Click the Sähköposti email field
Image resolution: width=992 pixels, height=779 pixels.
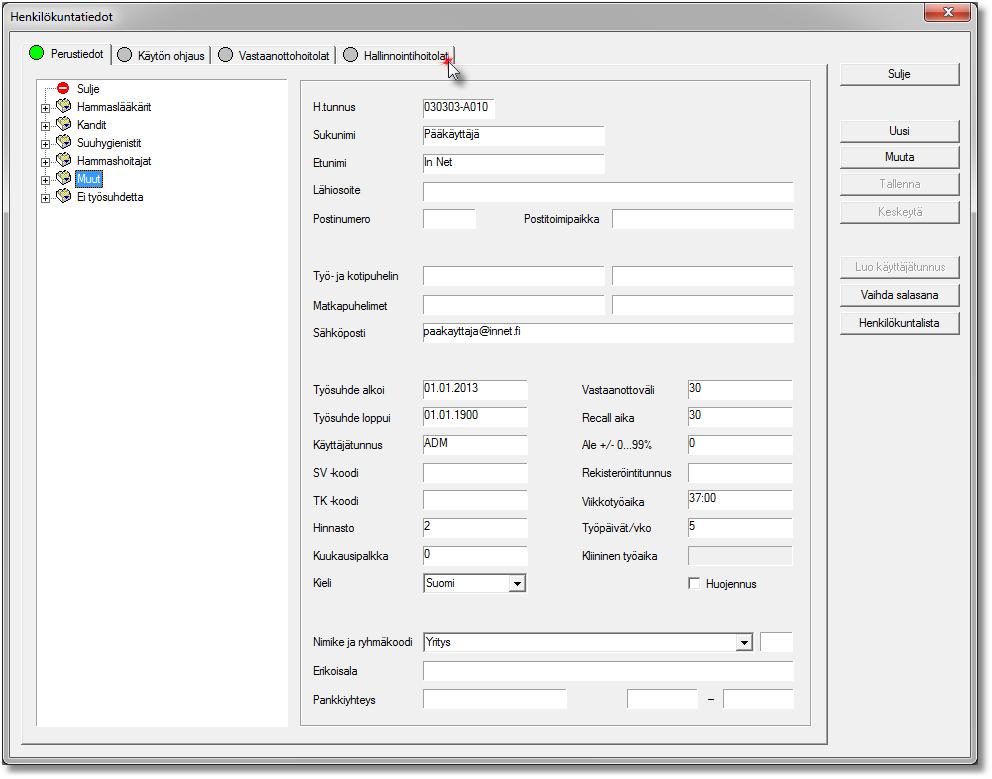(x=608, y=333)
